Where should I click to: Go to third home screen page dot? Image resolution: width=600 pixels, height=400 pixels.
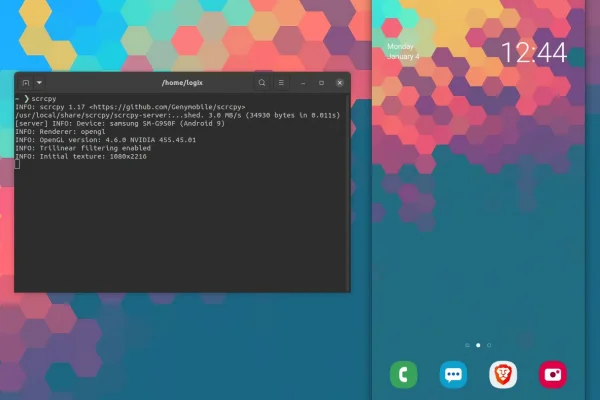[489, 345]
